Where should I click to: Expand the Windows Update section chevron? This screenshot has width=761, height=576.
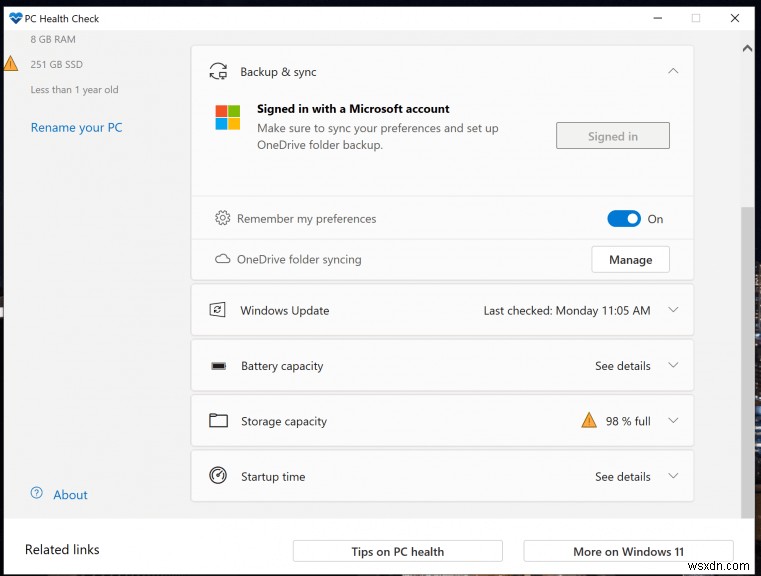[673, 310]
